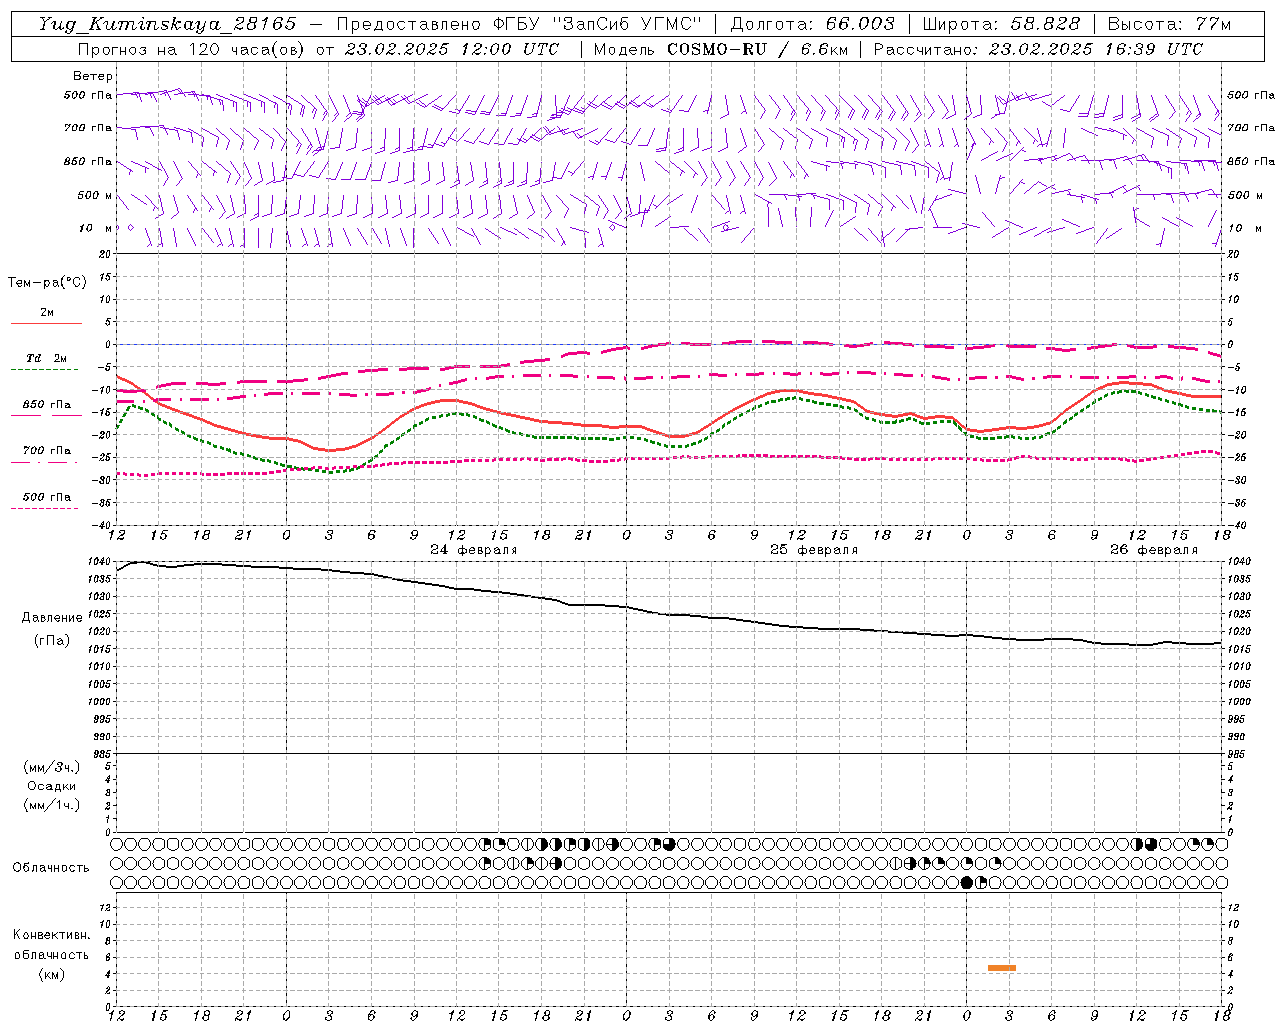1280x1024 pixels.
Task: Click the Модель COSMO-RU / 6.6км label
Action: click(x=720, y=49)
